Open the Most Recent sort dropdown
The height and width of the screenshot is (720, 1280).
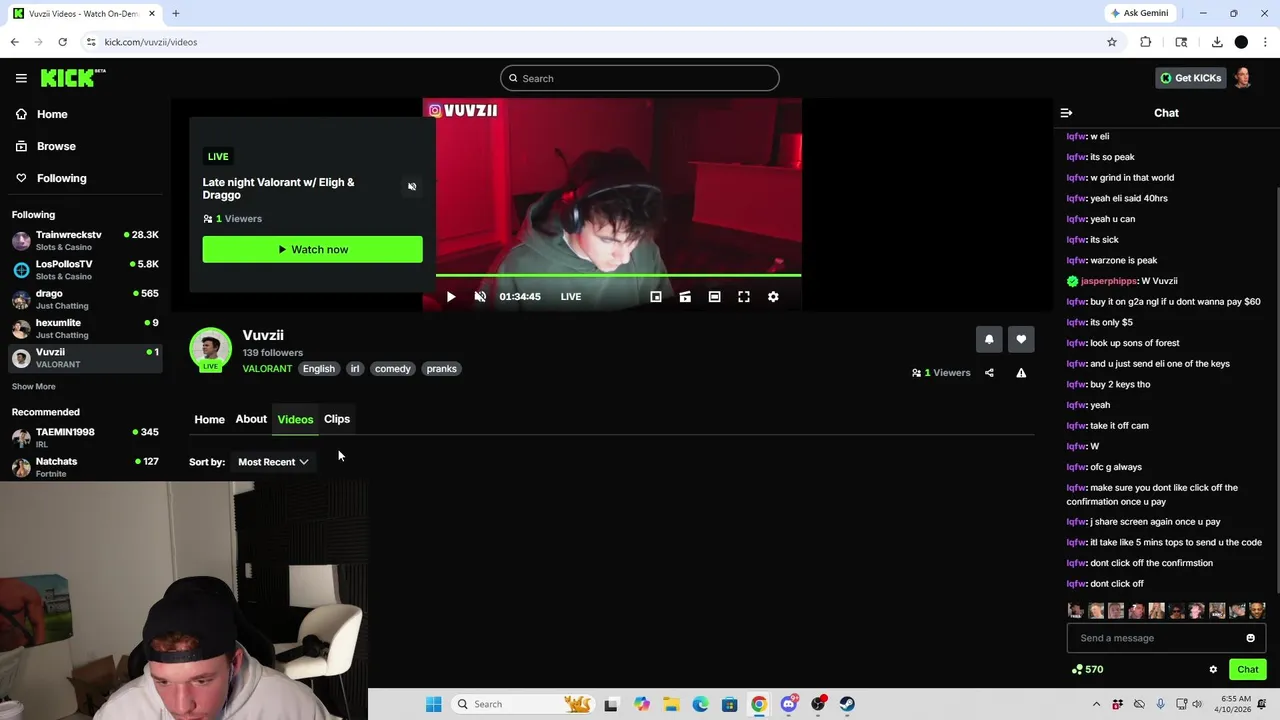pos(273,462)
